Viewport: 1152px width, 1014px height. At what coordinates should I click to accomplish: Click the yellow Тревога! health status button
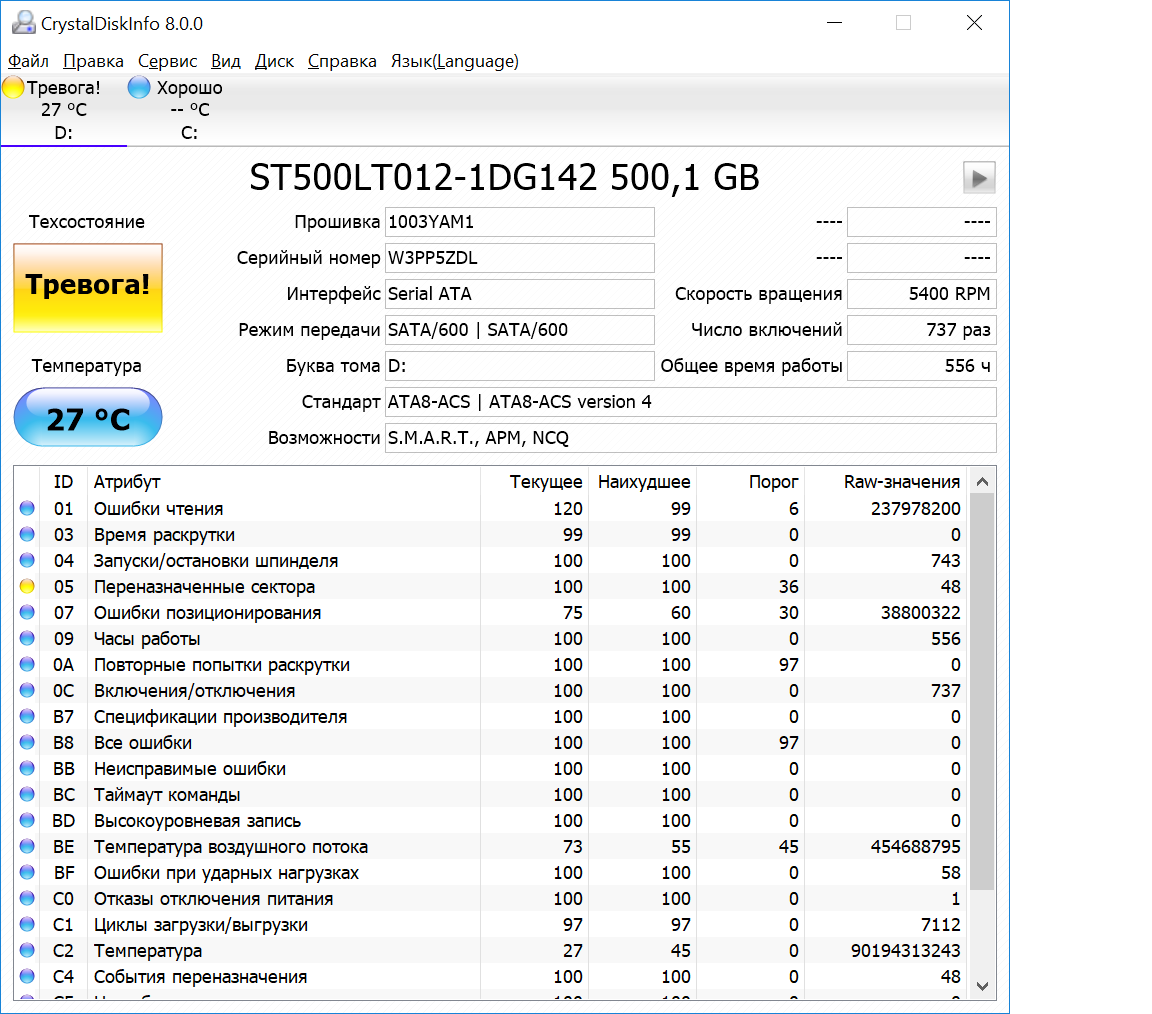click(88, 287)
